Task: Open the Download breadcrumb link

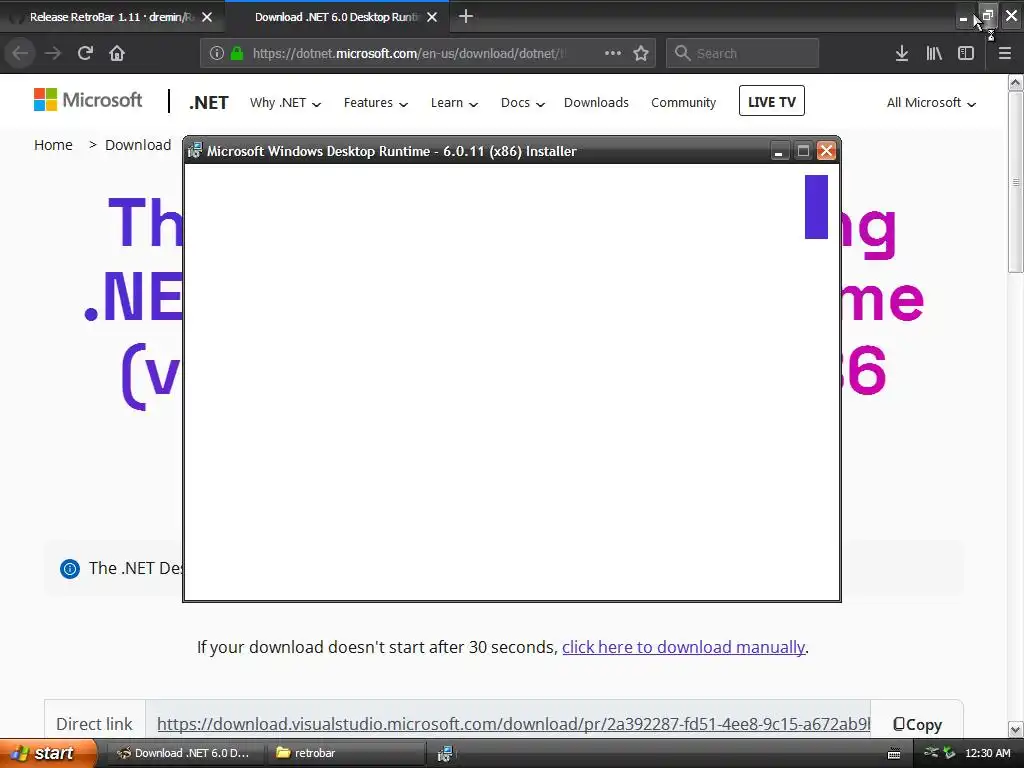Action: [x=138, y=145]
